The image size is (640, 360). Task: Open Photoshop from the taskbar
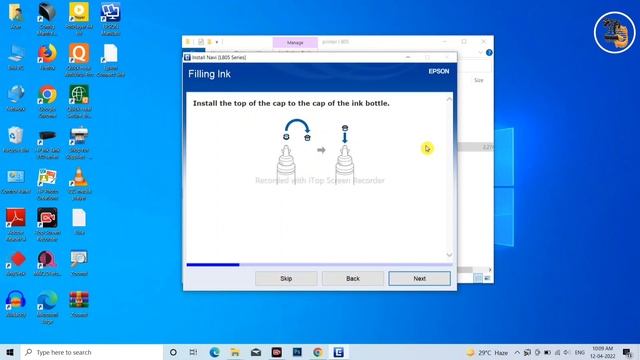tap(297, 352)
